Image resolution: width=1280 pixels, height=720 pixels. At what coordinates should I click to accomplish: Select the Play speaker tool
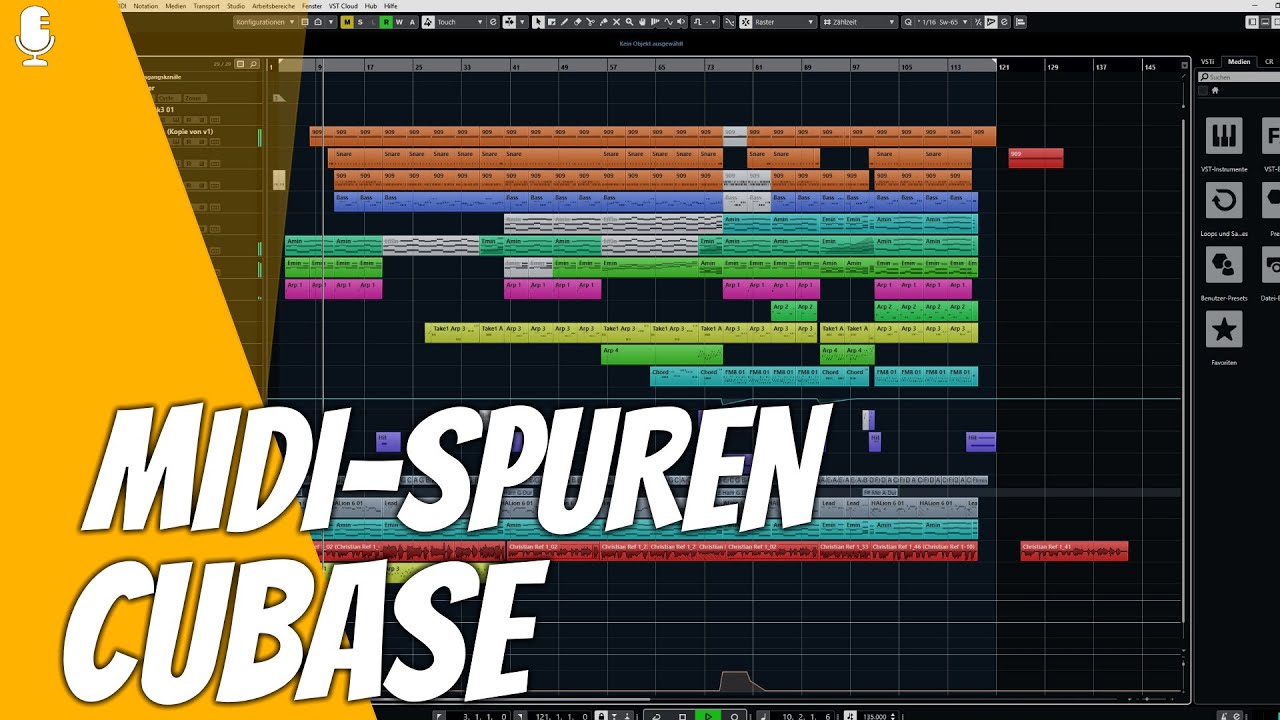click(681, 22)
